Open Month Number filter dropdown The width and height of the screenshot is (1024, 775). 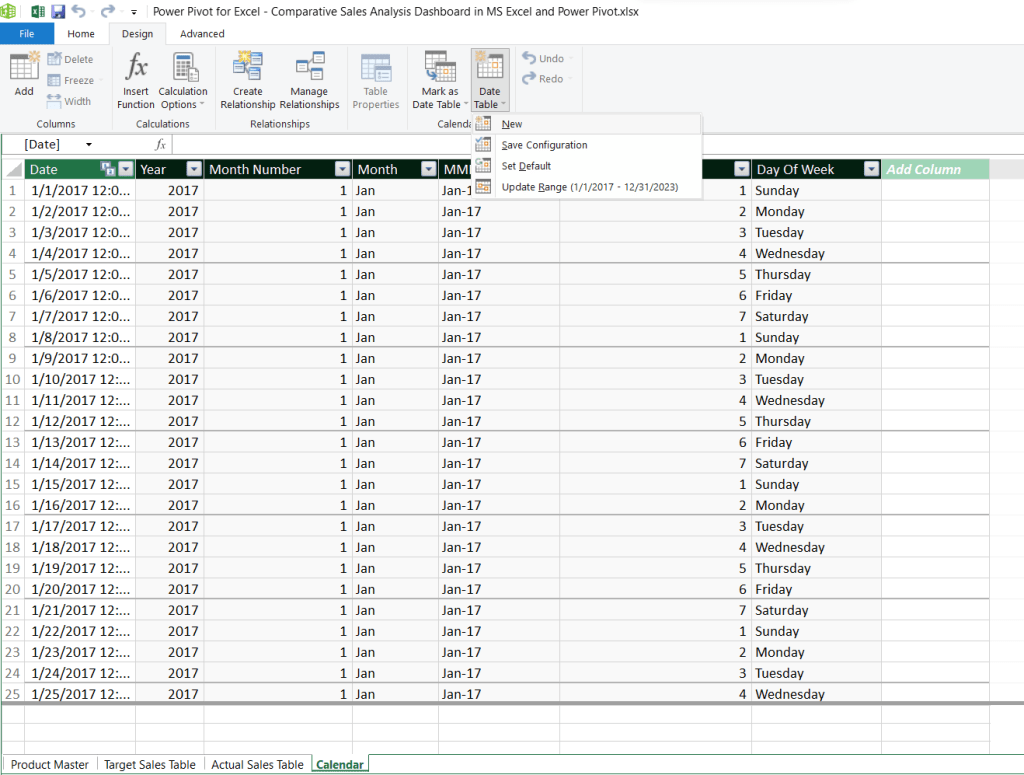(342, 169)
